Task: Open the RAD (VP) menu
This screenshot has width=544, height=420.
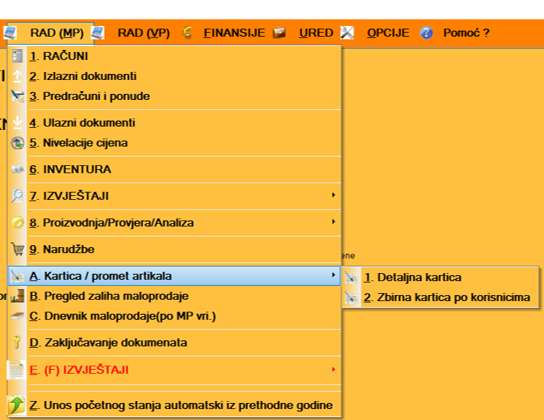Action: point(144,33)
